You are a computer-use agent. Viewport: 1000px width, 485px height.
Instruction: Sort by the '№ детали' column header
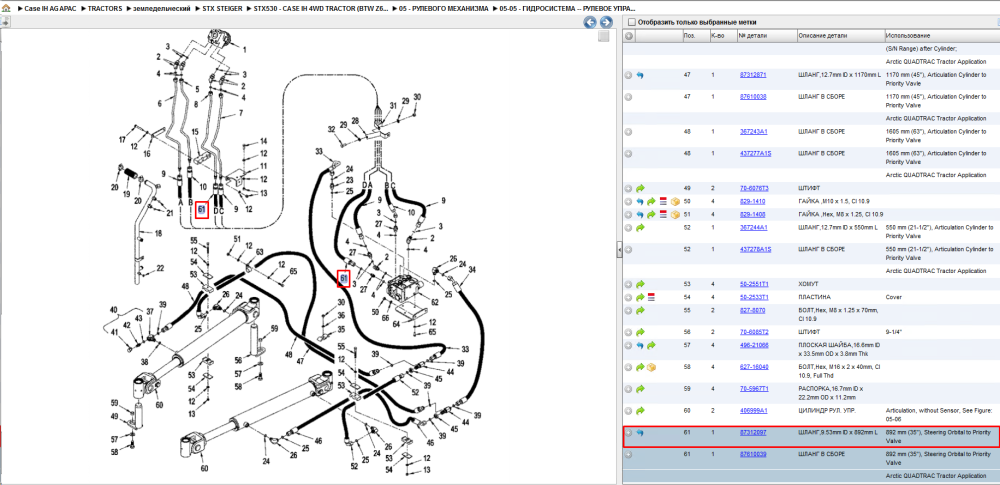point(766,36)
